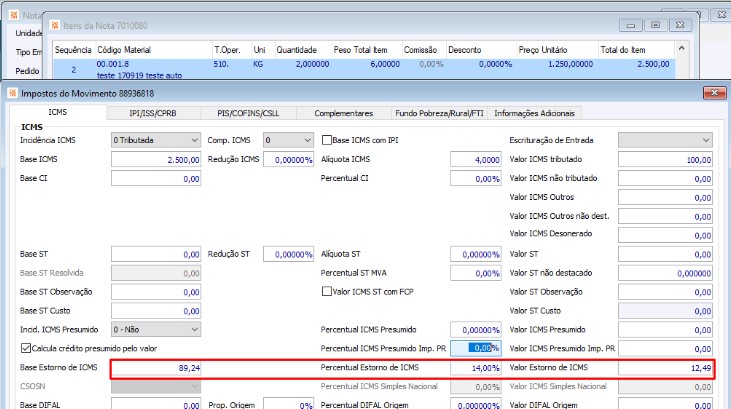Viewport: 731px width, 409px height.
Task: Click the Prop. Origem field
Action: coord(288,404)
